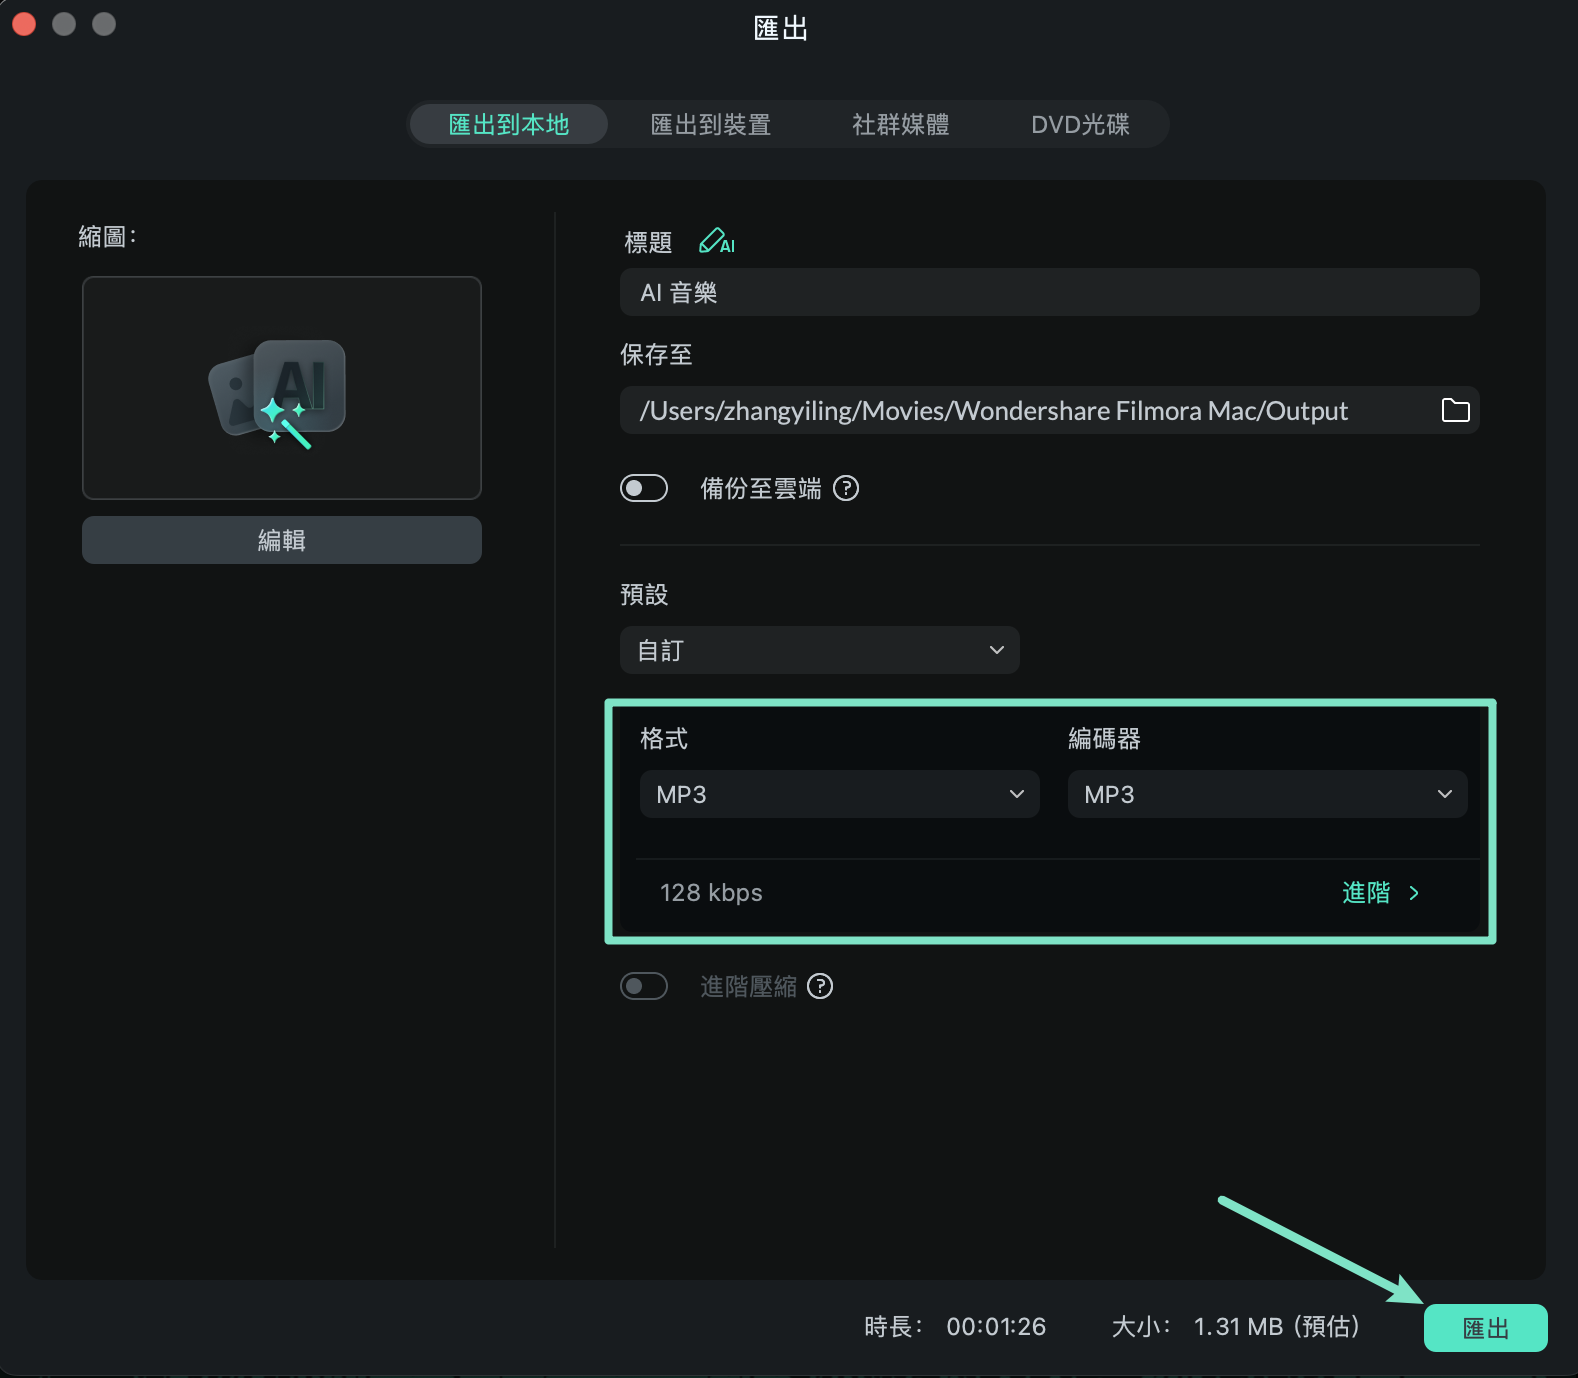Switch to the 匯出到本地 tab

[x=509, y=124]
